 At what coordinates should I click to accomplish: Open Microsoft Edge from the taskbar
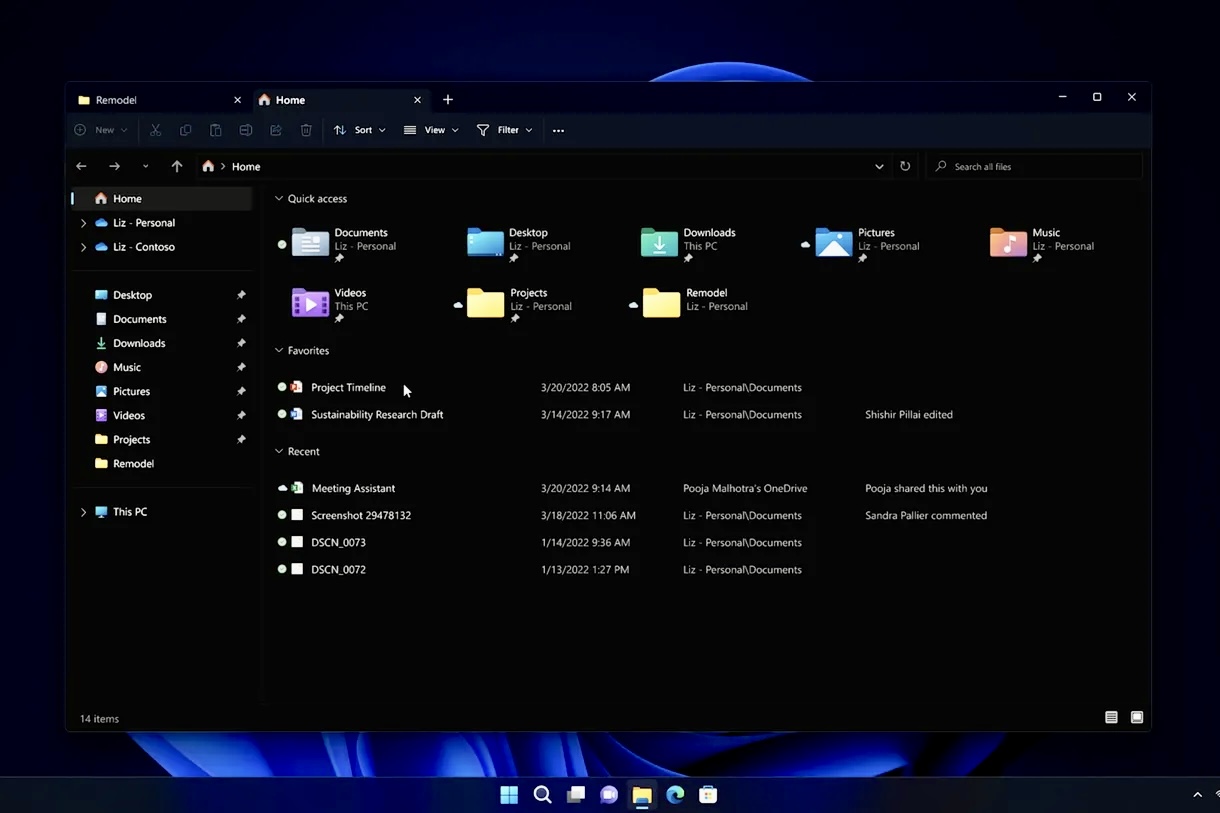click(x=675, y=795)
